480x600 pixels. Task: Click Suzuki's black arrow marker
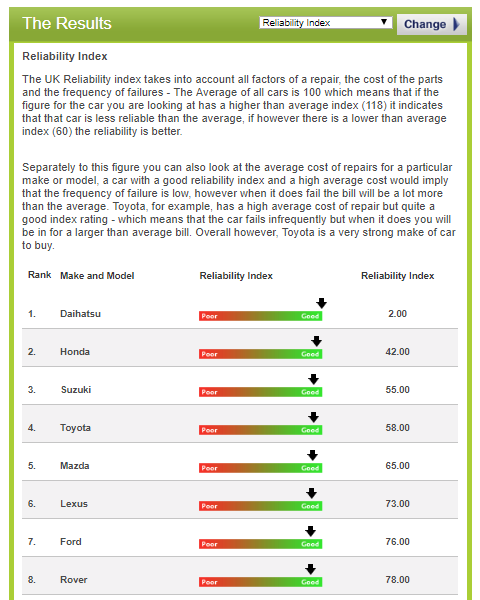point(313,379)
